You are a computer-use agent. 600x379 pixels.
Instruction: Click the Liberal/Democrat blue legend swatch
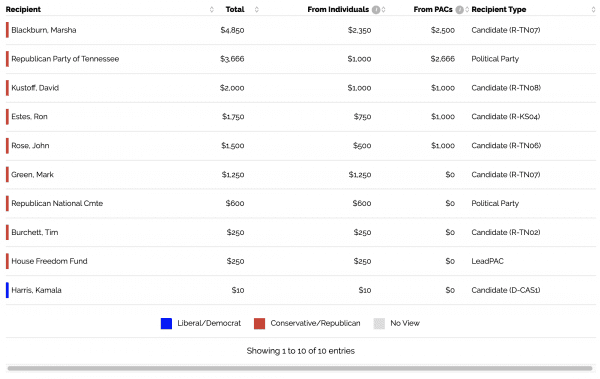point(166,323)
